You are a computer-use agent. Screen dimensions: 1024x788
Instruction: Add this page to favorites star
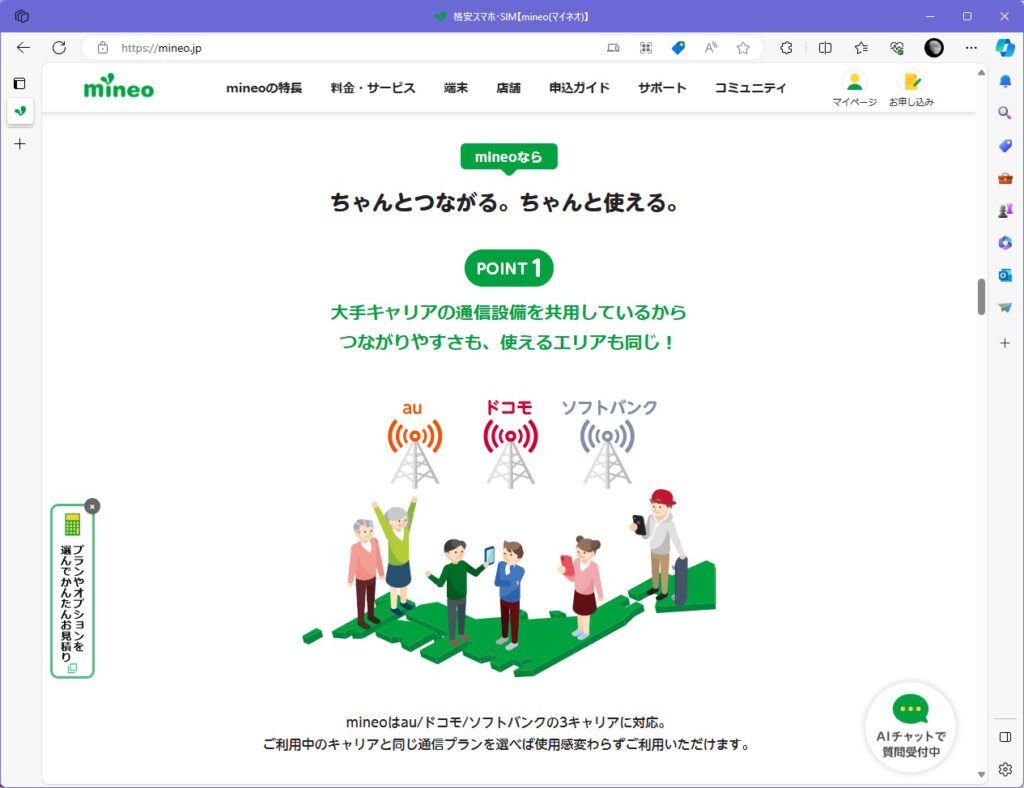click(743, 48)
